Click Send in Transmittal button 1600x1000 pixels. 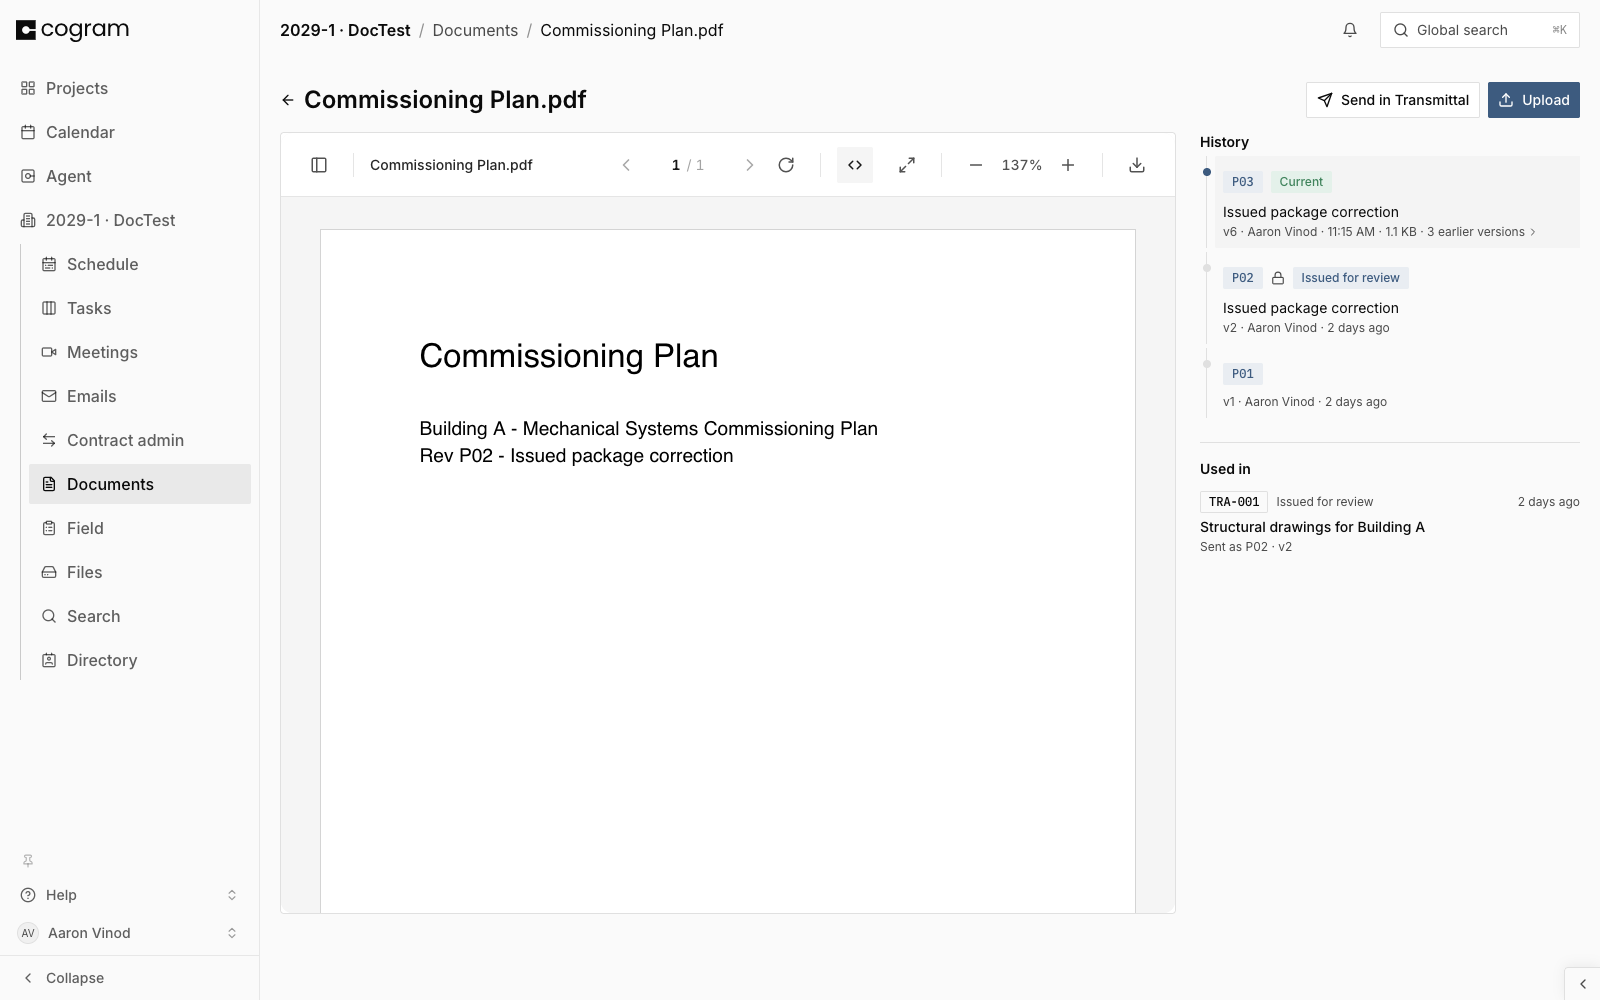tap(1393, 100)
